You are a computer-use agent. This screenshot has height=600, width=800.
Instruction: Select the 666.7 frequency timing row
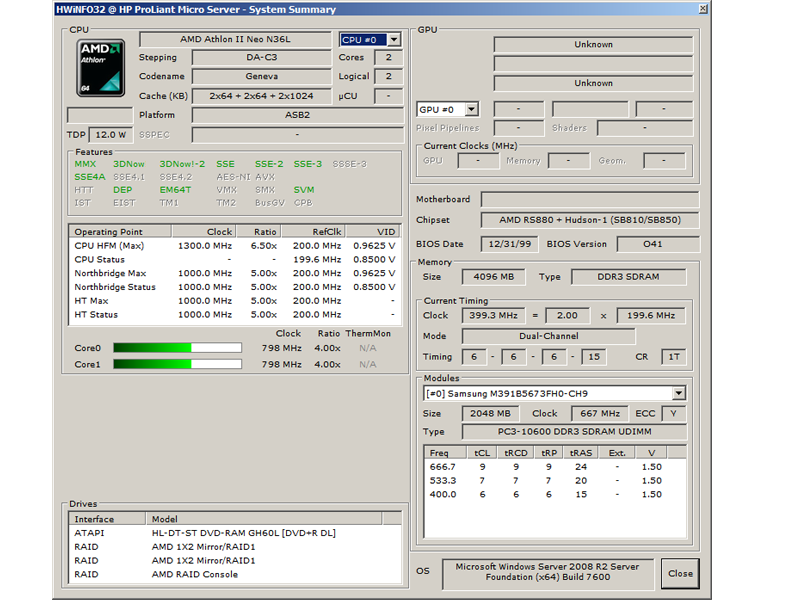pyautogui.click(x=555, y=467)
